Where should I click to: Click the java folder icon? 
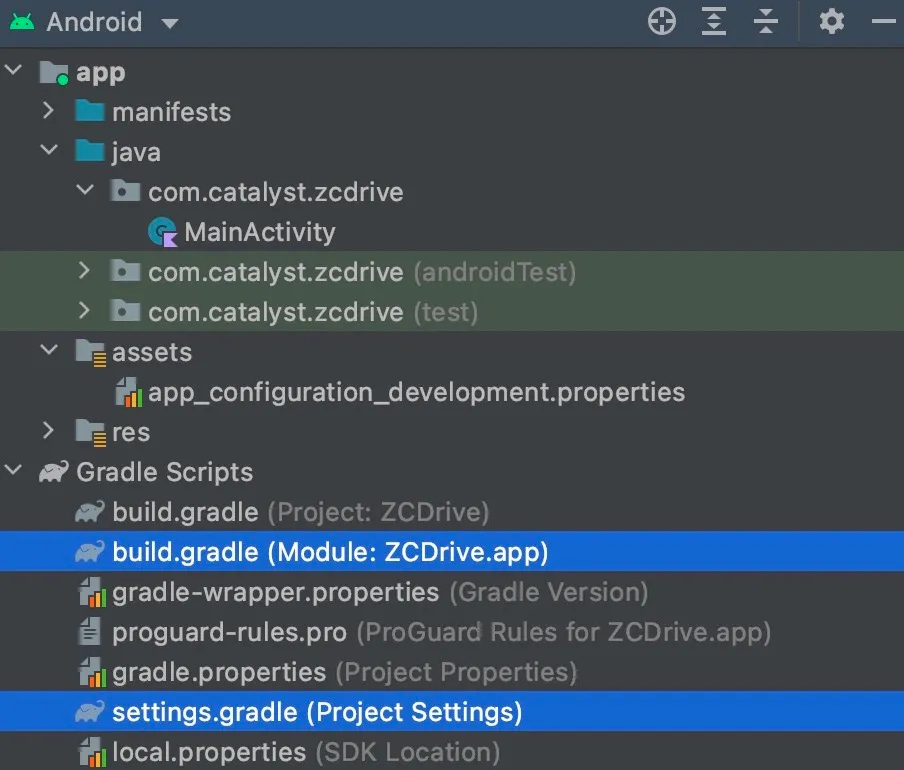pos(89,151)
